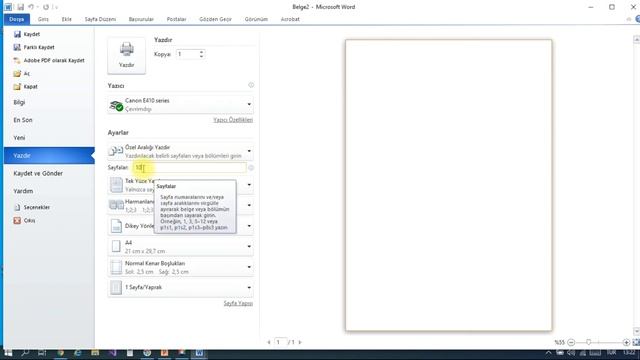The height and width of the screenshot is (360, 640).
Task: Select the highlighted Yazdır backstage section
Action: click(x=49, y=156)
